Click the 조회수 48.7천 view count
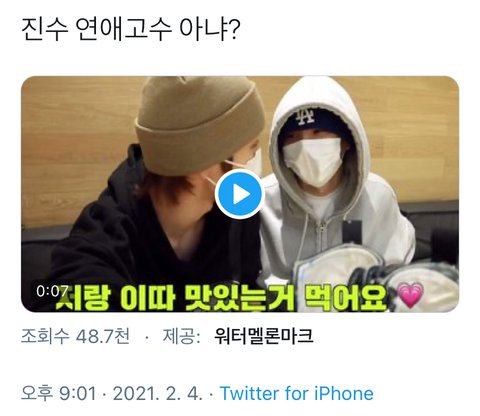 (x=75, y=336)
